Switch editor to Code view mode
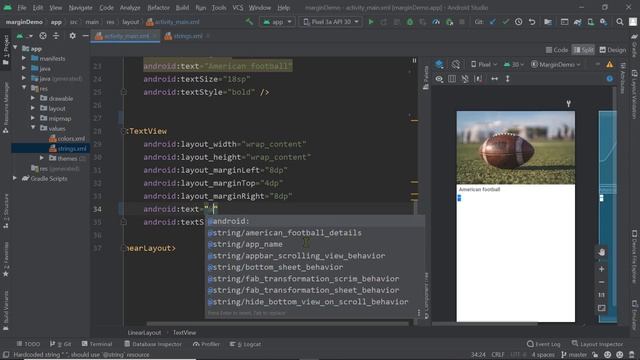Viewport: 640px width, 360px height. 556,50
